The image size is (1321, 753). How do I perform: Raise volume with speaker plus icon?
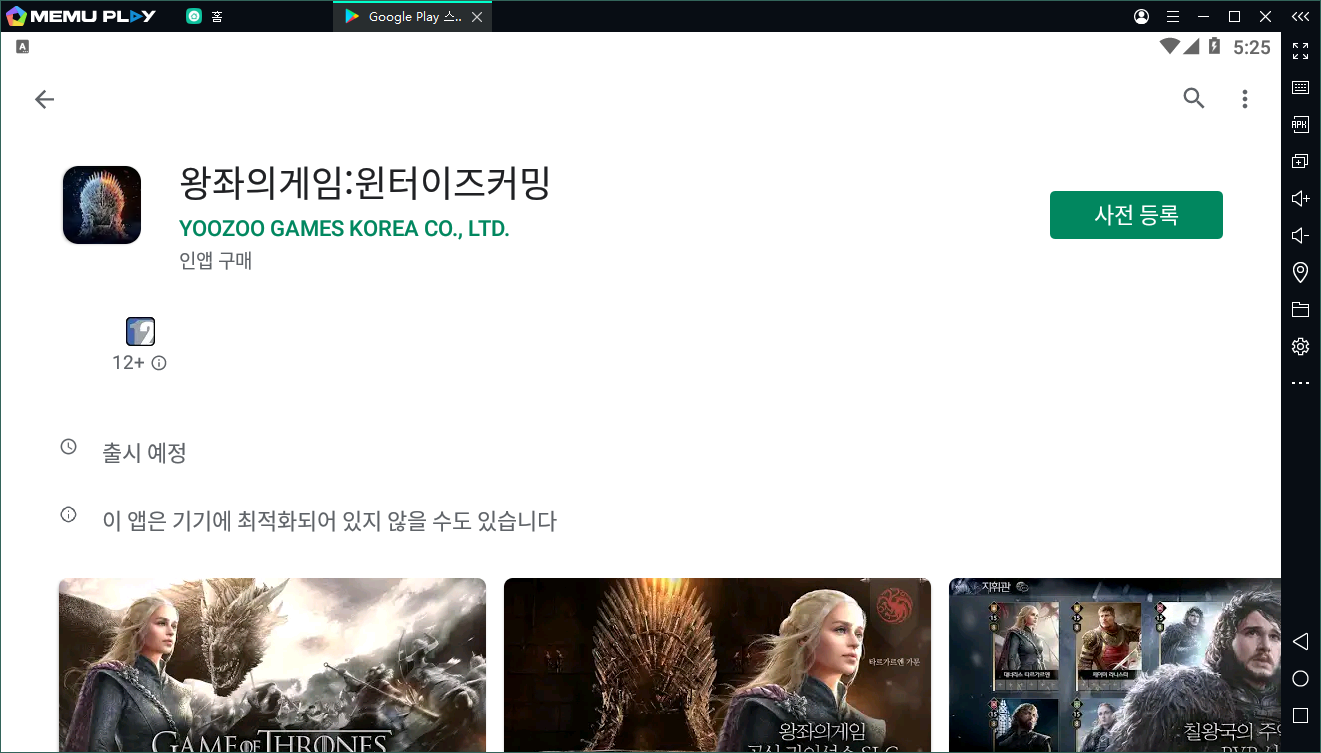[1300, 199]
